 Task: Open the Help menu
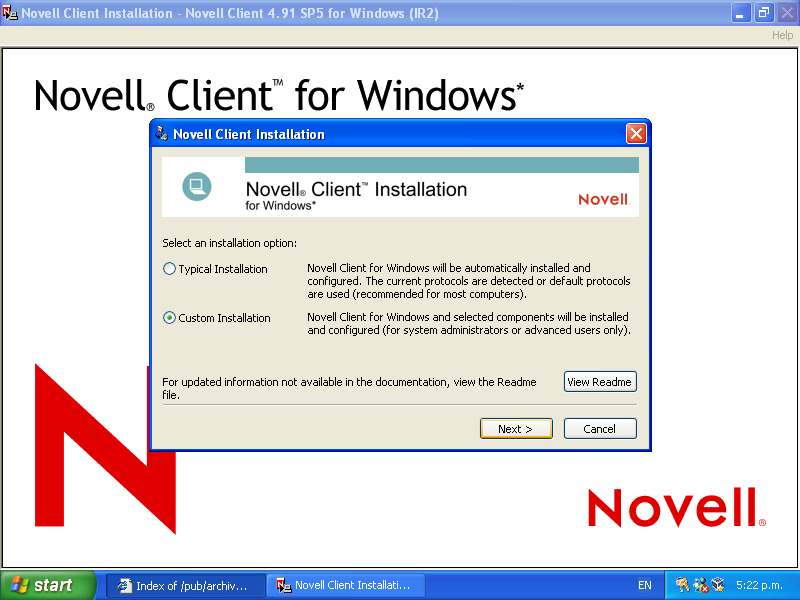(x=782, y=35)
